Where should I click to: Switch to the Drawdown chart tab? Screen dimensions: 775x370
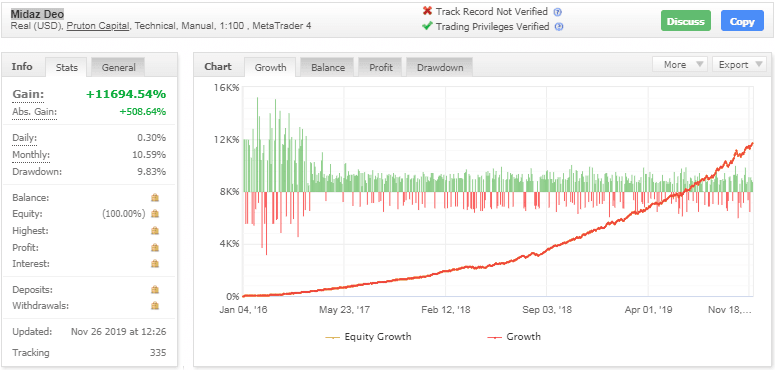(439, 68)
